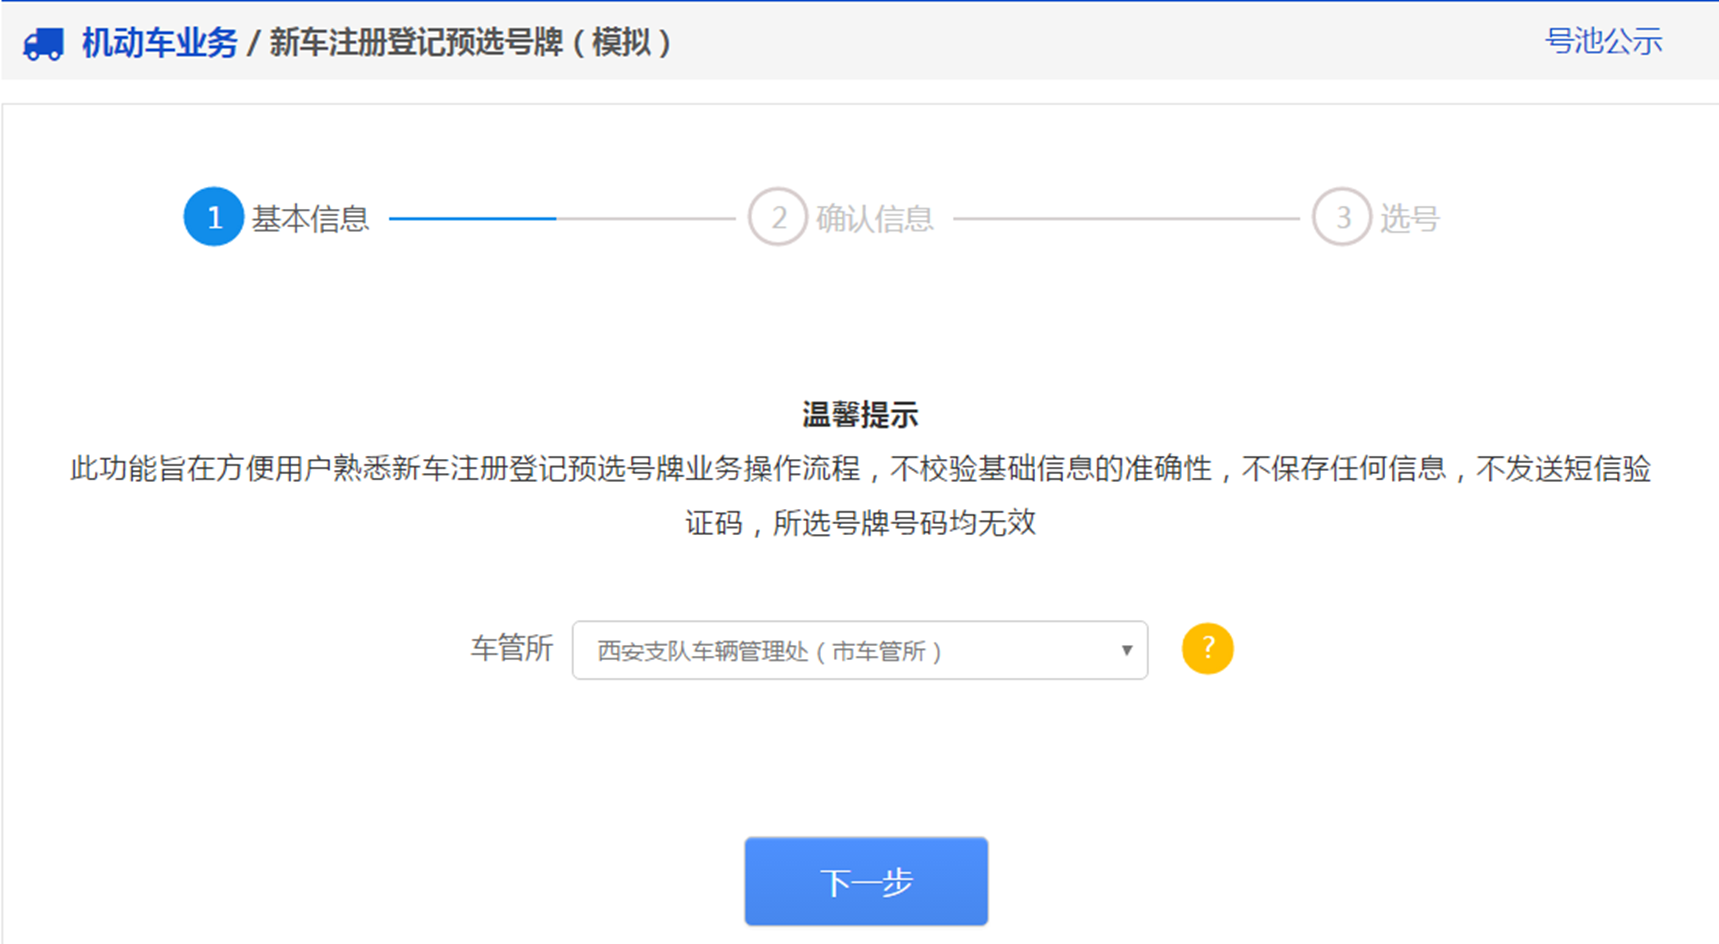This screenshot has width=1719, height=944.
Task: Expand the 车管所 dropdown list
Action: pyautogui.click(x=860, y=650)
